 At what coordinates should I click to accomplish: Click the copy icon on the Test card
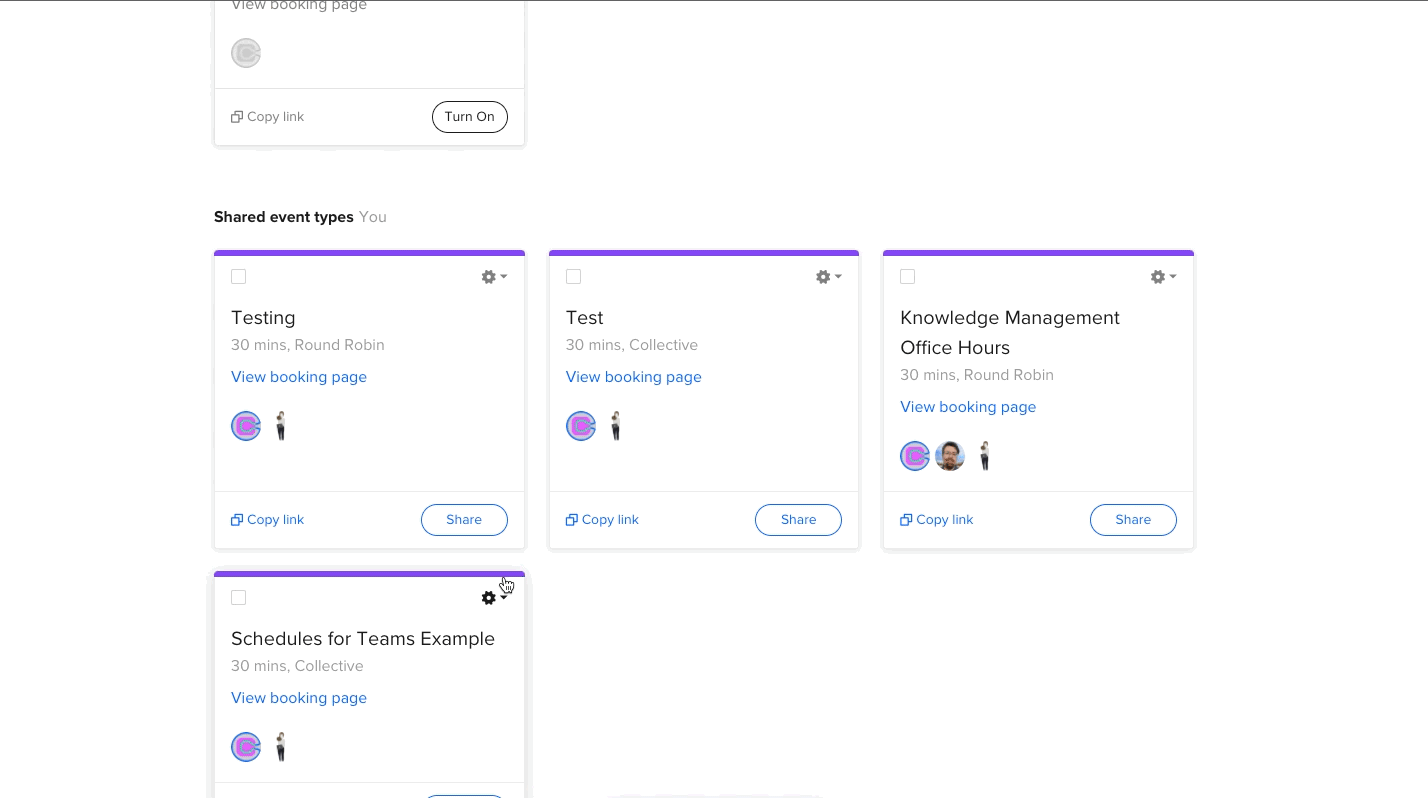tap(572, 520)
